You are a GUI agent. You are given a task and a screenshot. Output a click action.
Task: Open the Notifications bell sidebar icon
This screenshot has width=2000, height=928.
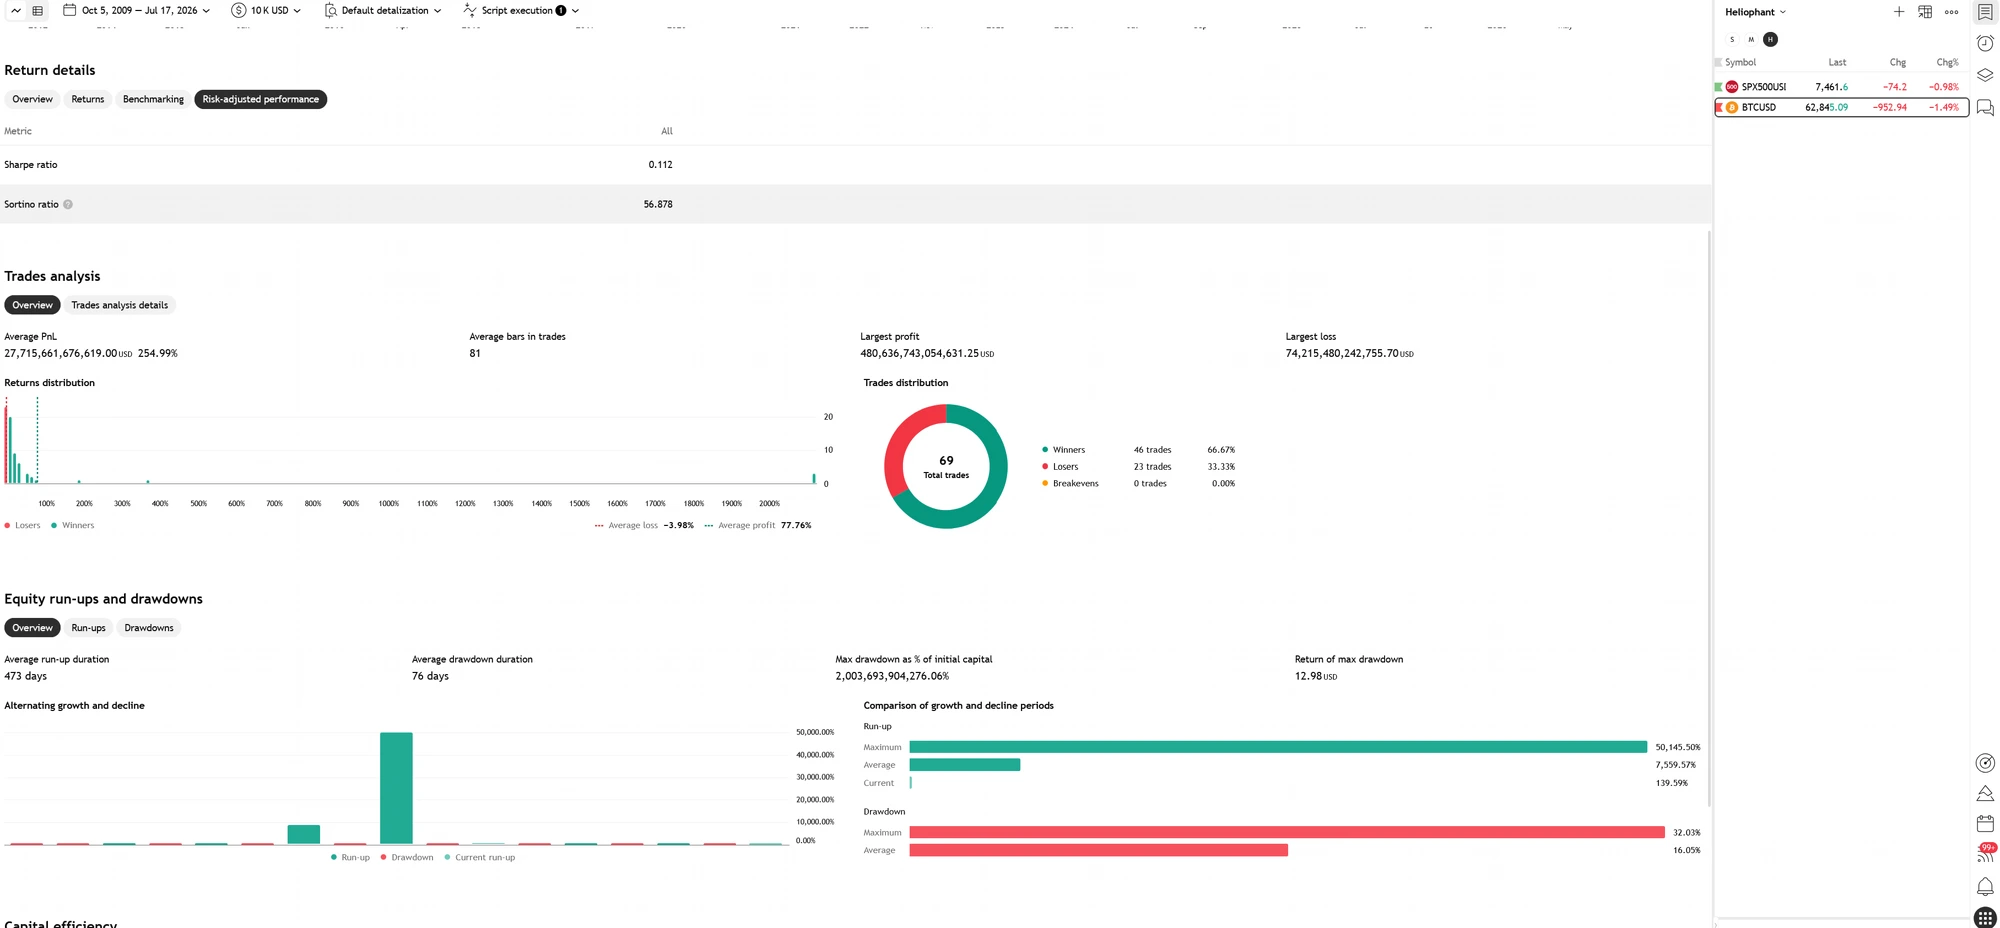click(1985, 887)
